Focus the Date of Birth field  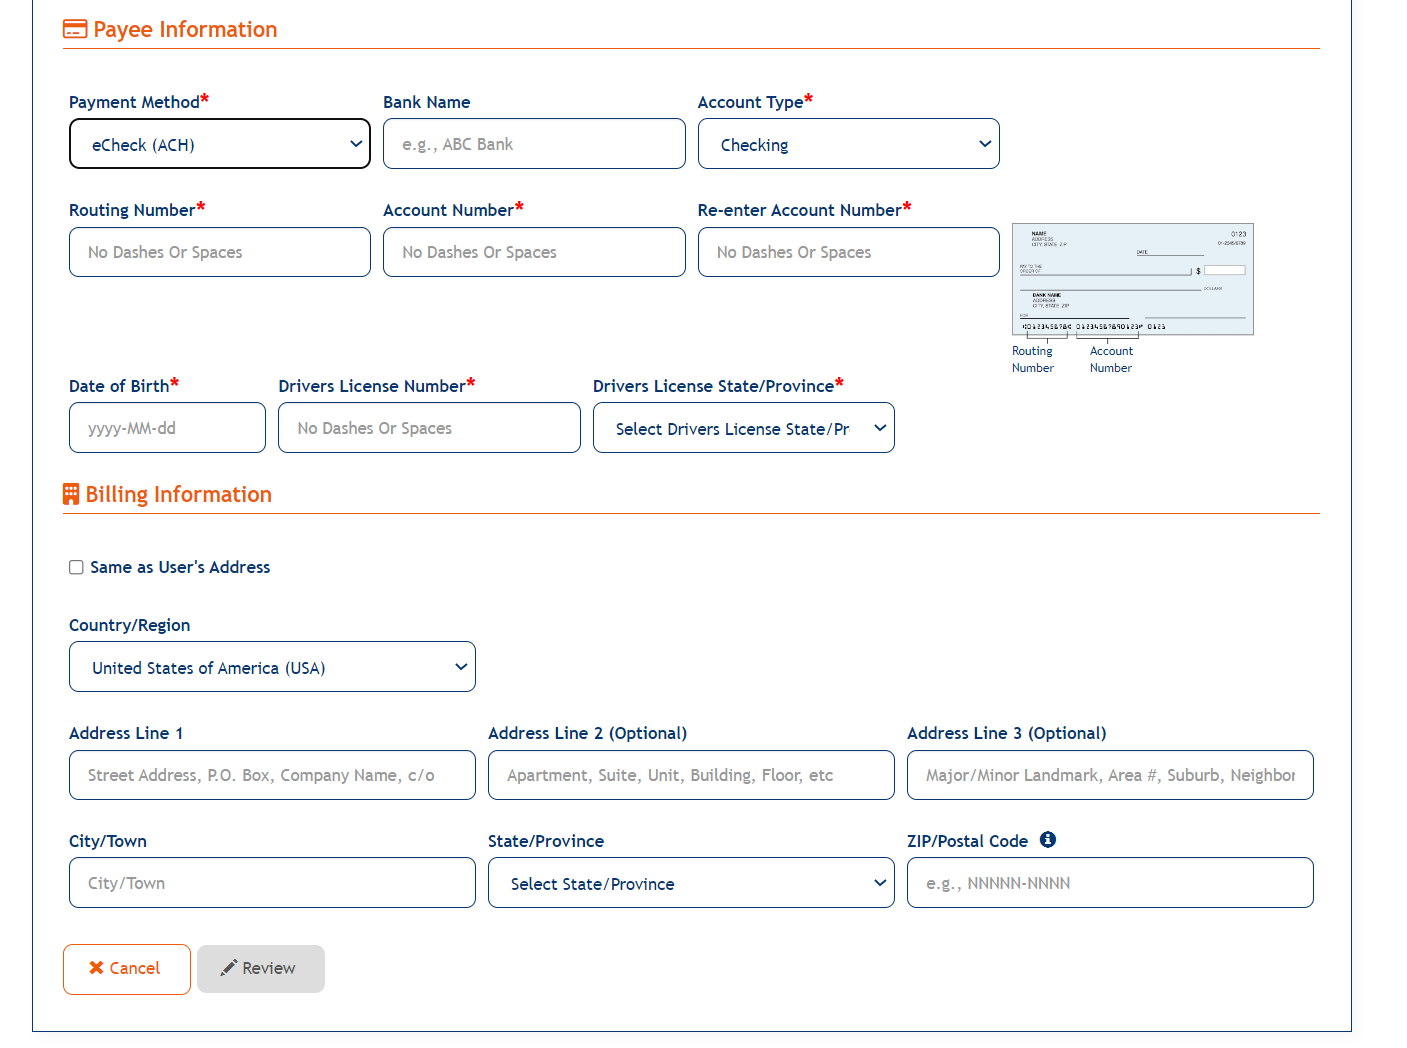coord(167,428)
